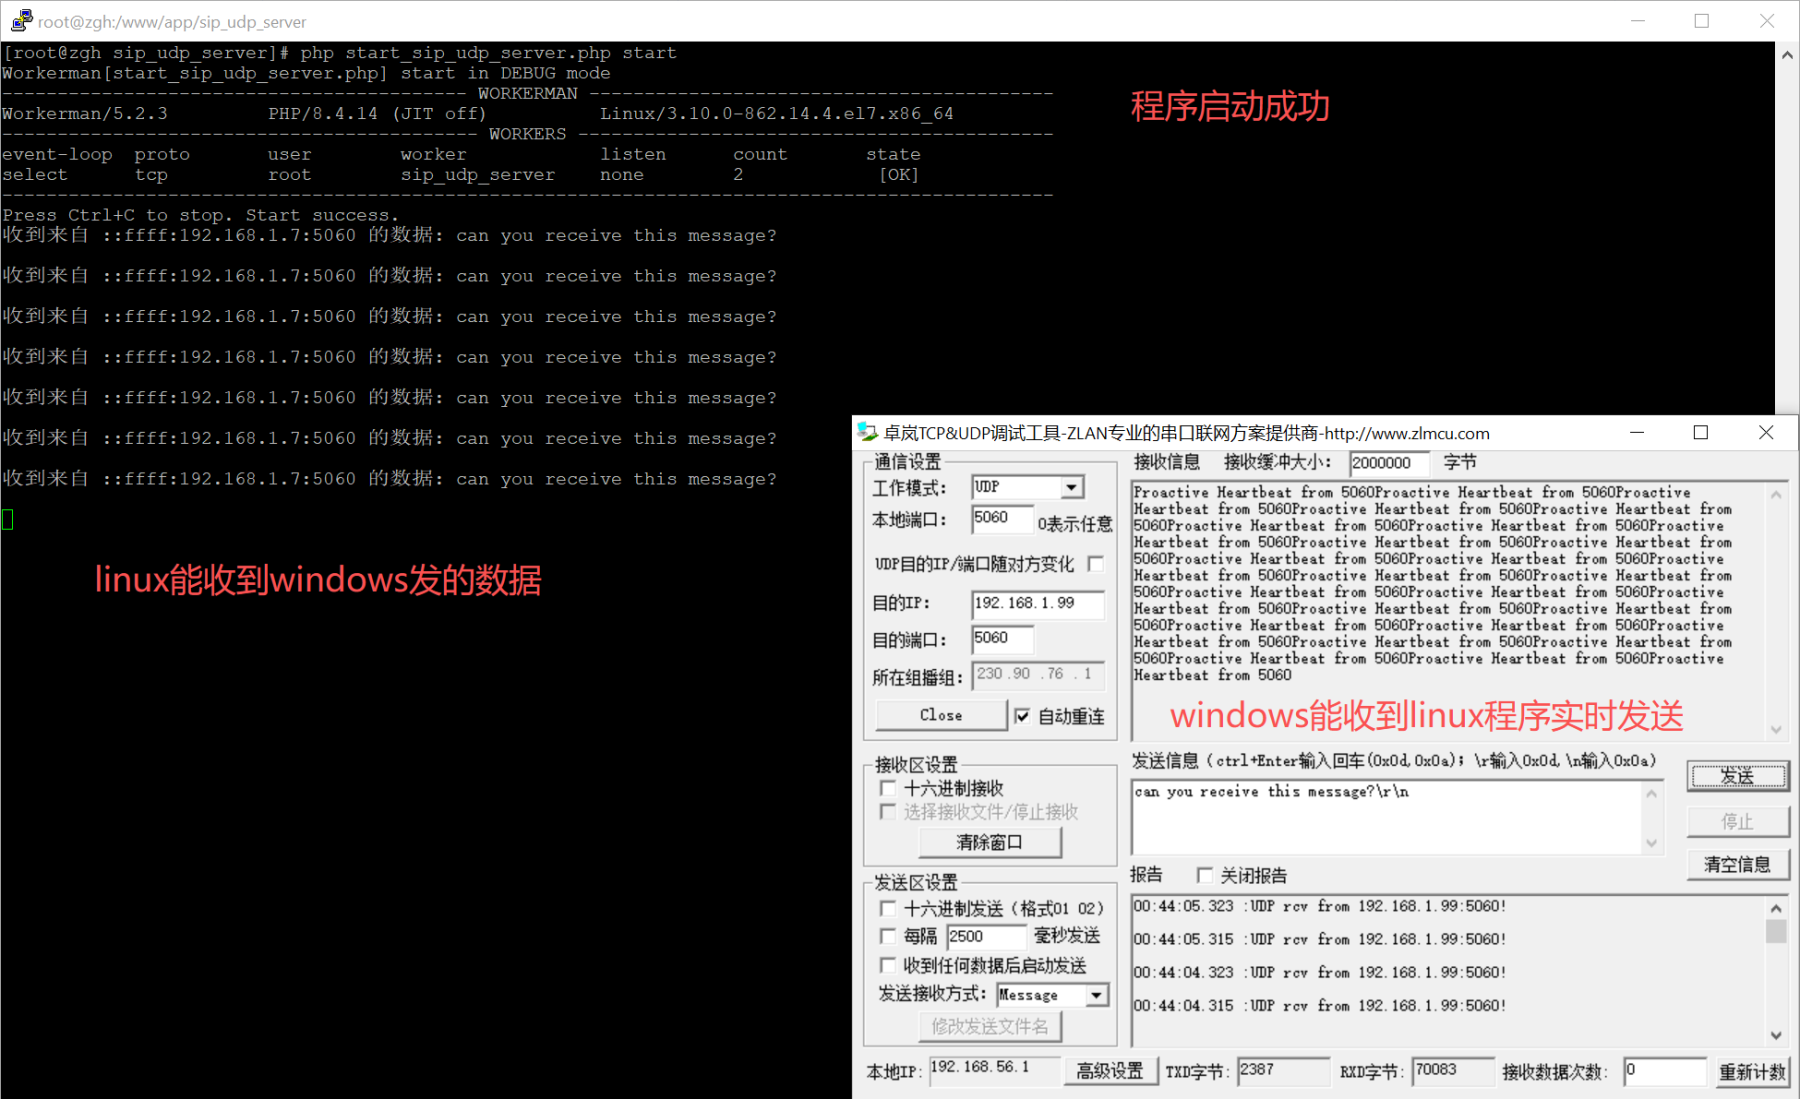
Task: Minimize the ZLAN debug tool window
Action: (x=1637, y=433)
